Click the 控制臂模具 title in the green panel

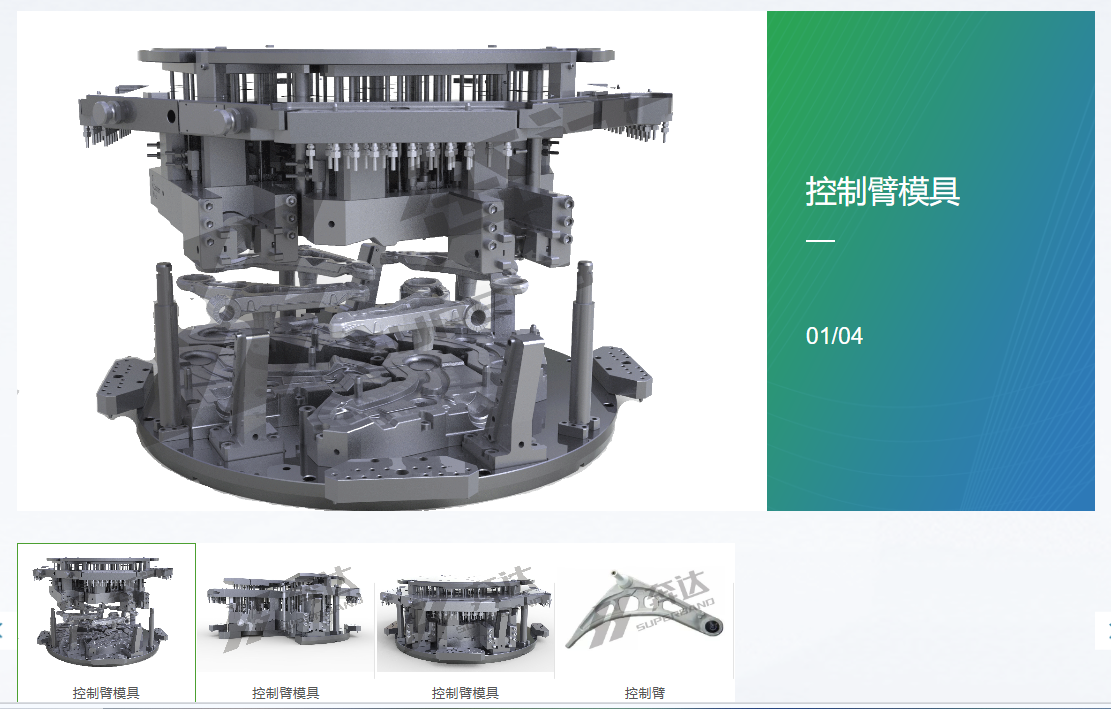(x=882, y=191)
